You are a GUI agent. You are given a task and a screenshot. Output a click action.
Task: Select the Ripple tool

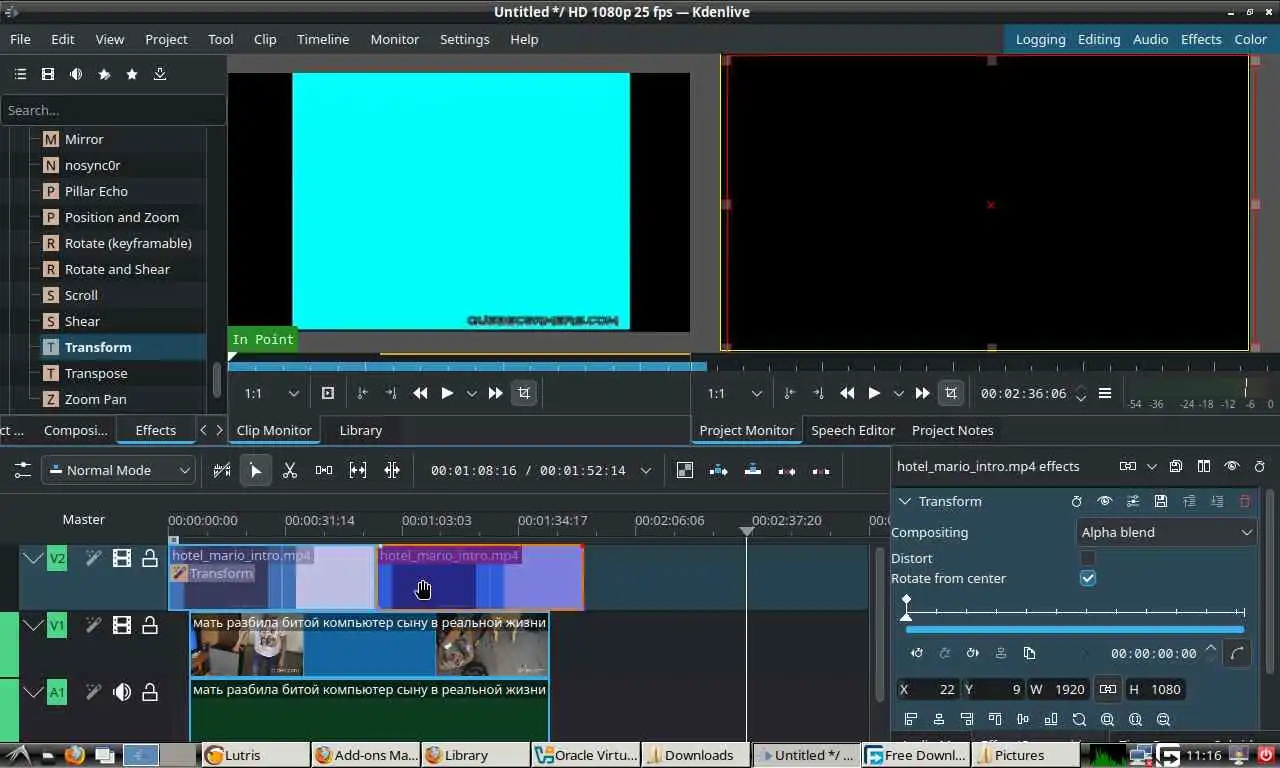392,470
